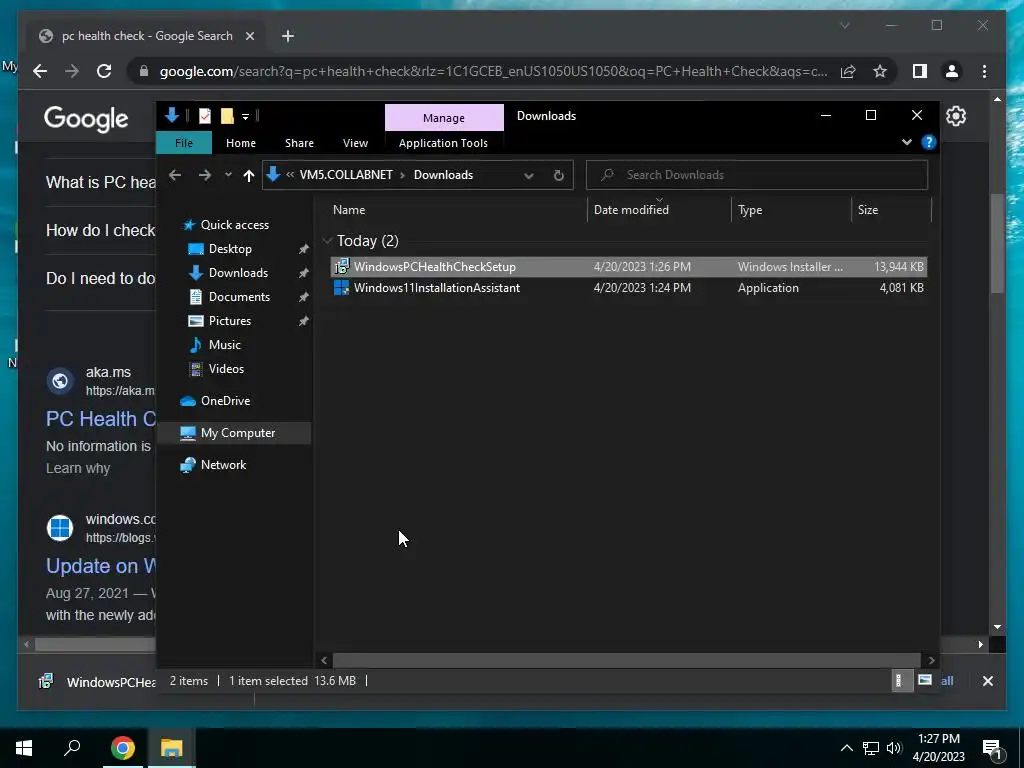Viewport: 1024px width, 768px height.
Task: Open the notification center icon
Action: point(993,748)
